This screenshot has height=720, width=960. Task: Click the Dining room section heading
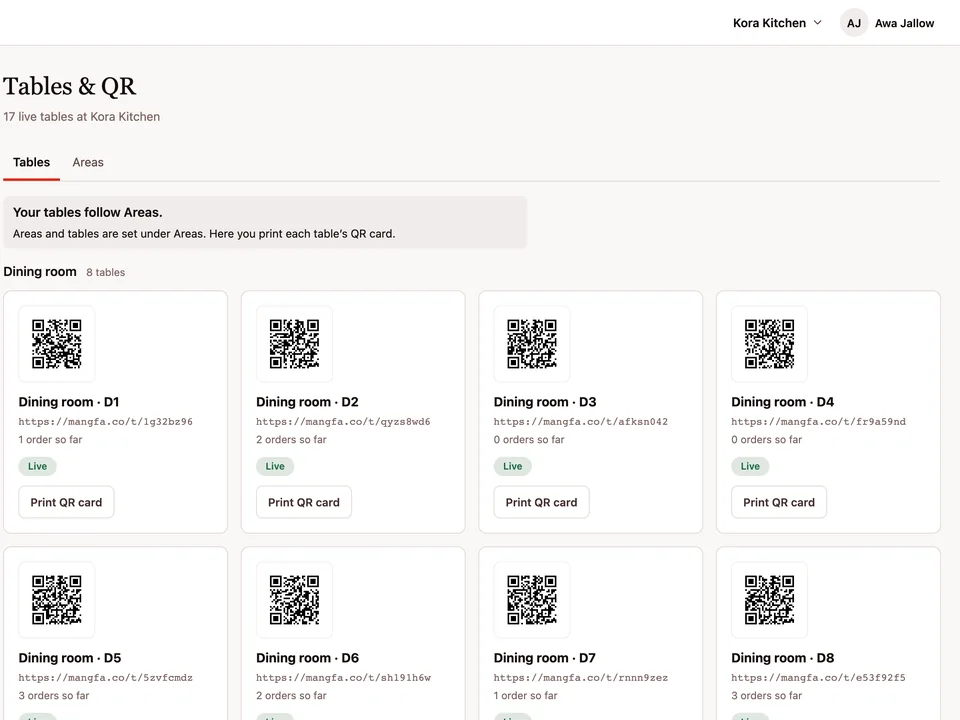tap(40, 271)
